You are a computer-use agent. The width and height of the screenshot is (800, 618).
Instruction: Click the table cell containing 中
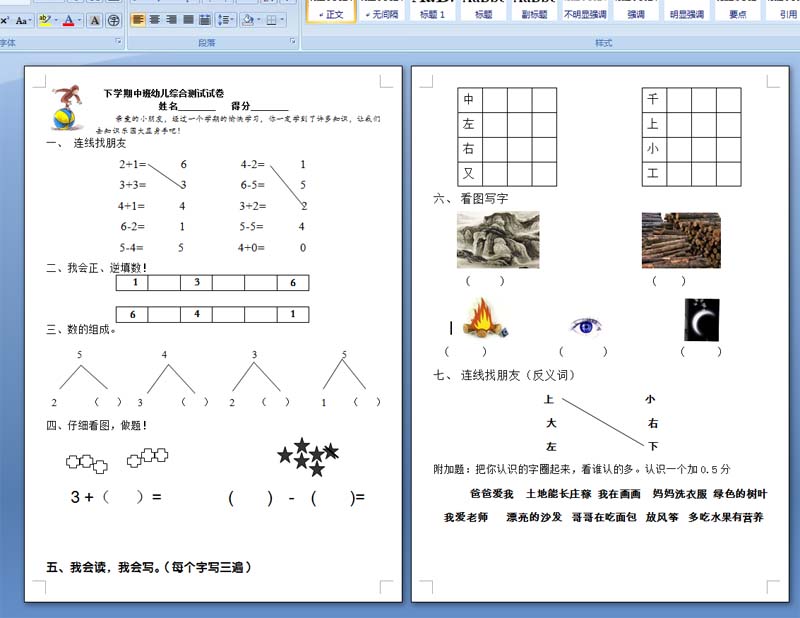470,100
